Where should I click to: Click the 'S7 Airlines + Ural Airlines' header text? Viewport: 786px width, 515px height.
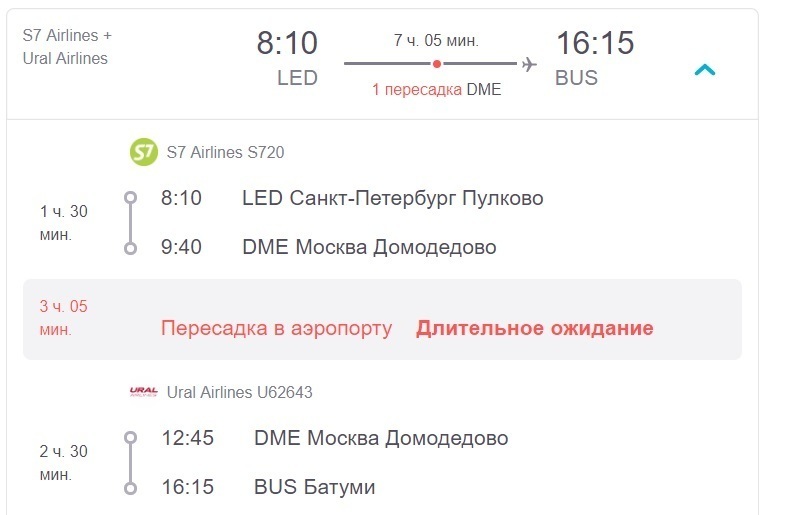coord(67,47)
